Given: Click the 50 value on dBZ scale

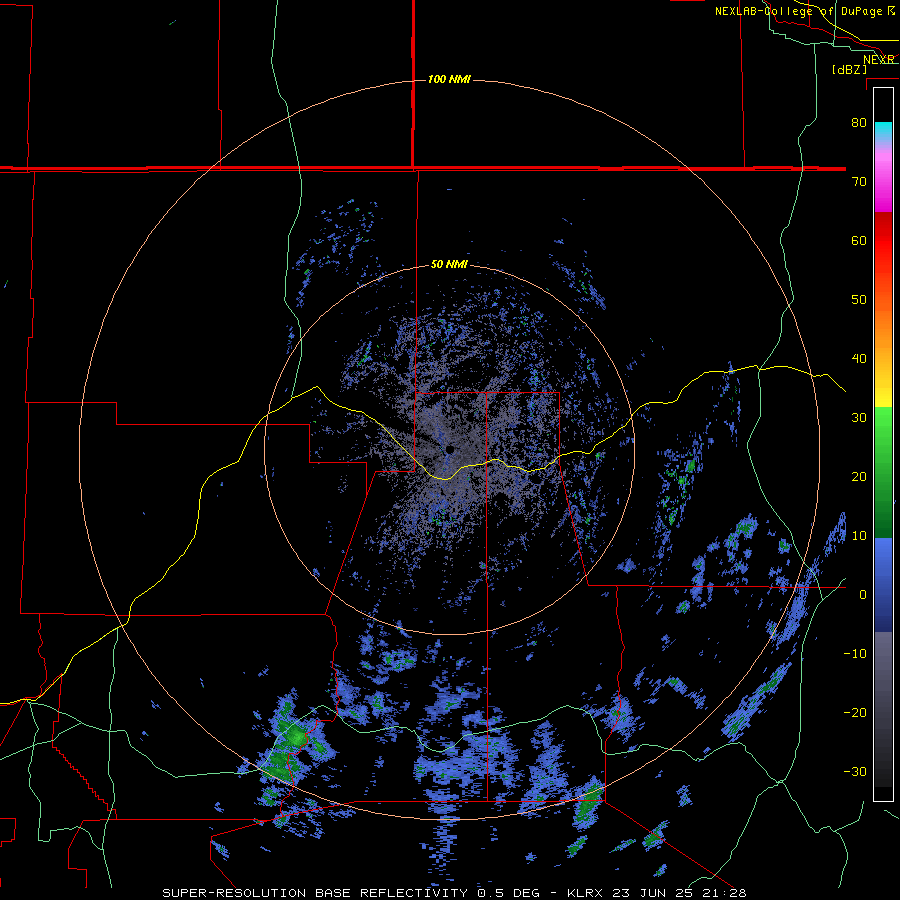Looking at the screenshot, I should [859, 300].
